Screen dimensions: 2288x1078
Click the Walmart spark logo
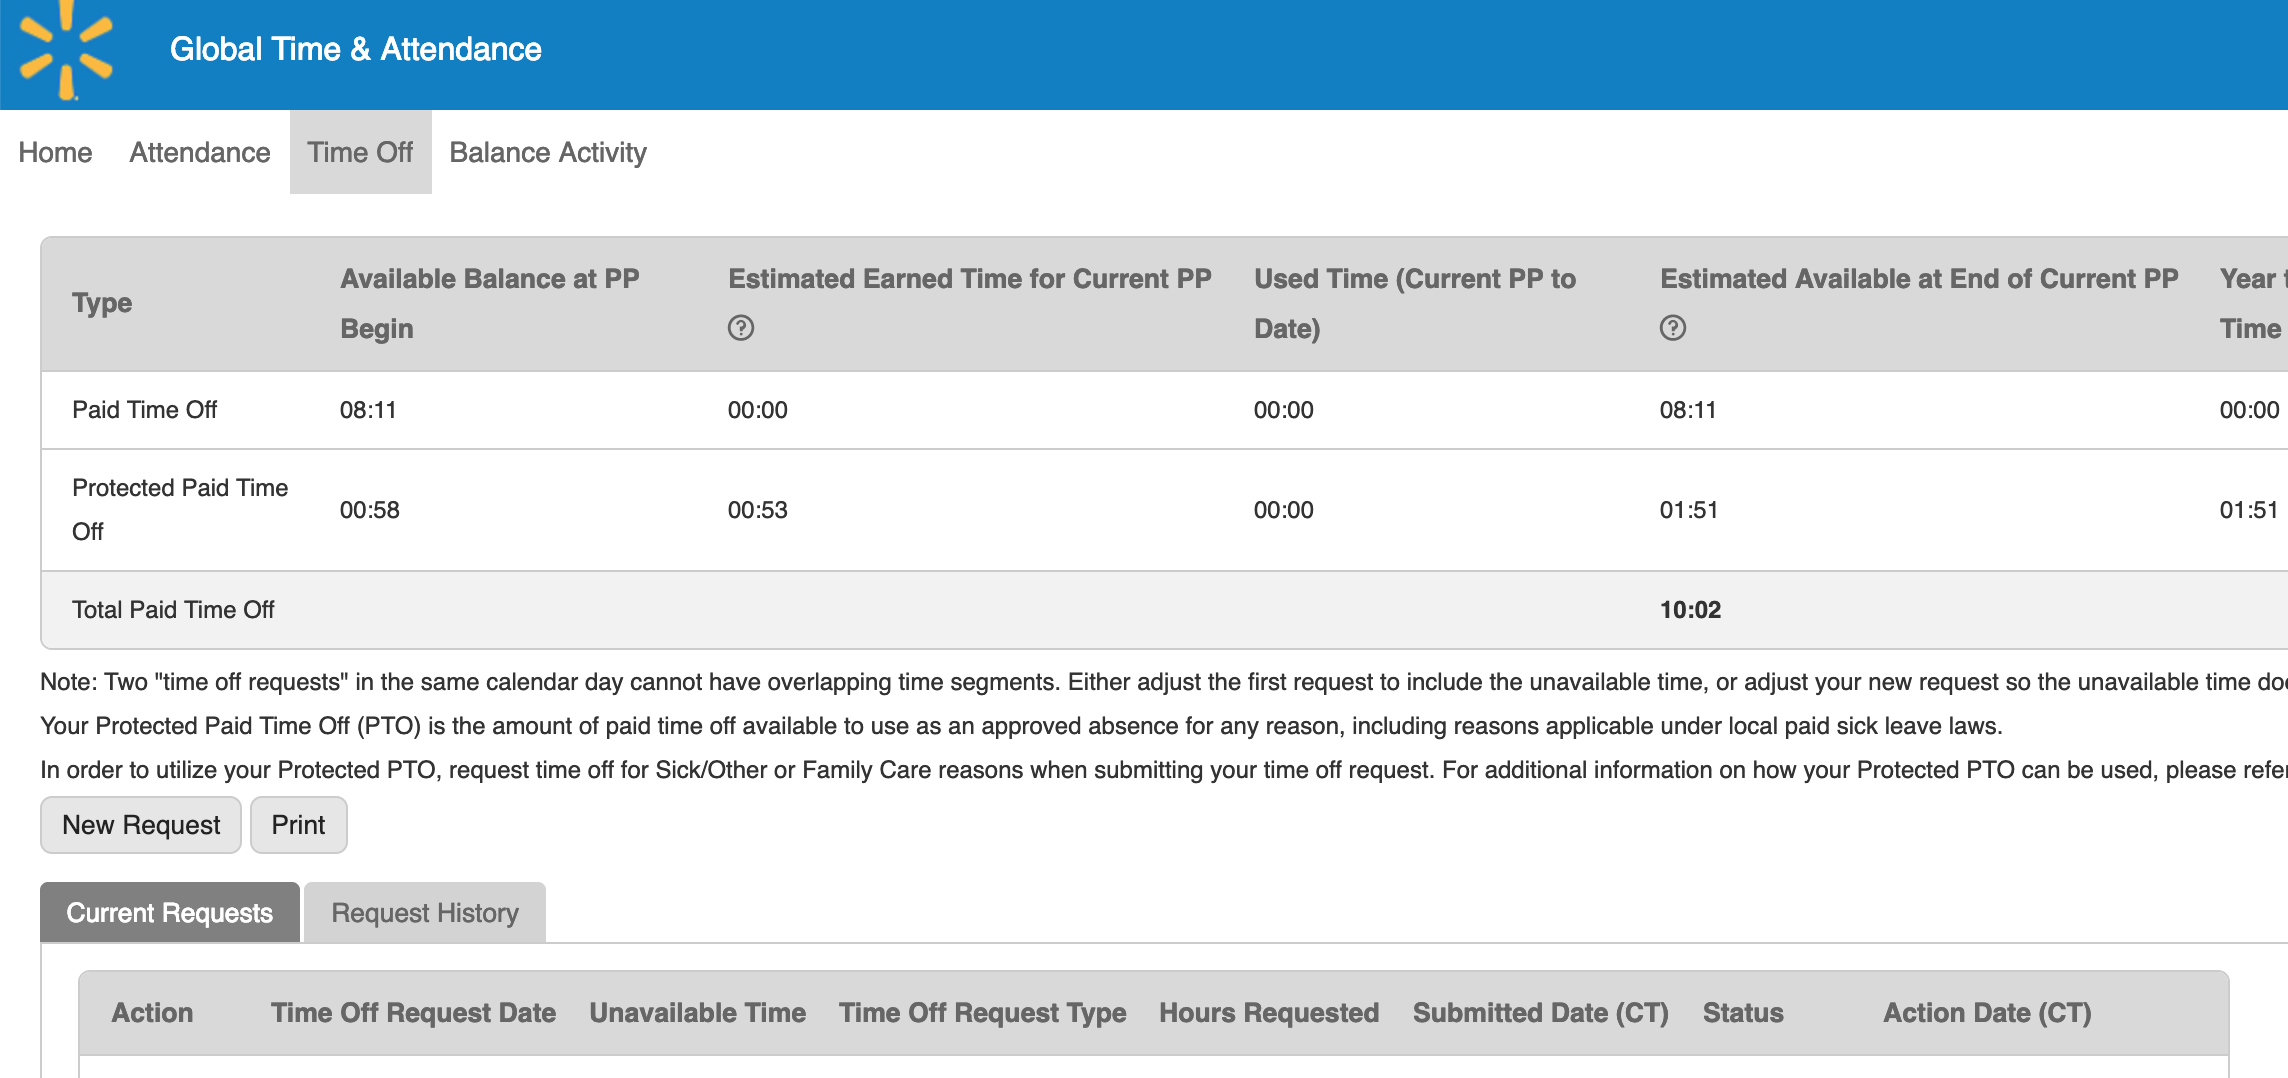point(64,48)
